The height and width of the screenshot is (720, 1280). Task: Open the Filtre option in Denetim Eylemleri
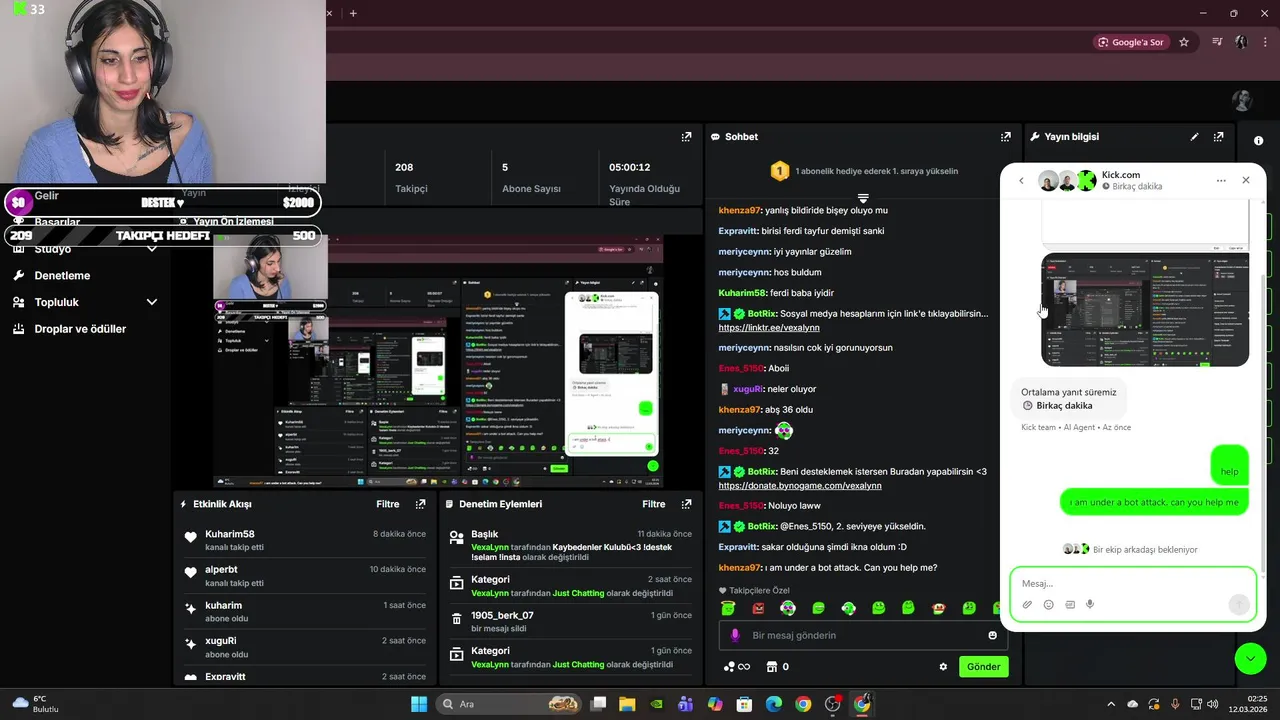coord(653,504)
